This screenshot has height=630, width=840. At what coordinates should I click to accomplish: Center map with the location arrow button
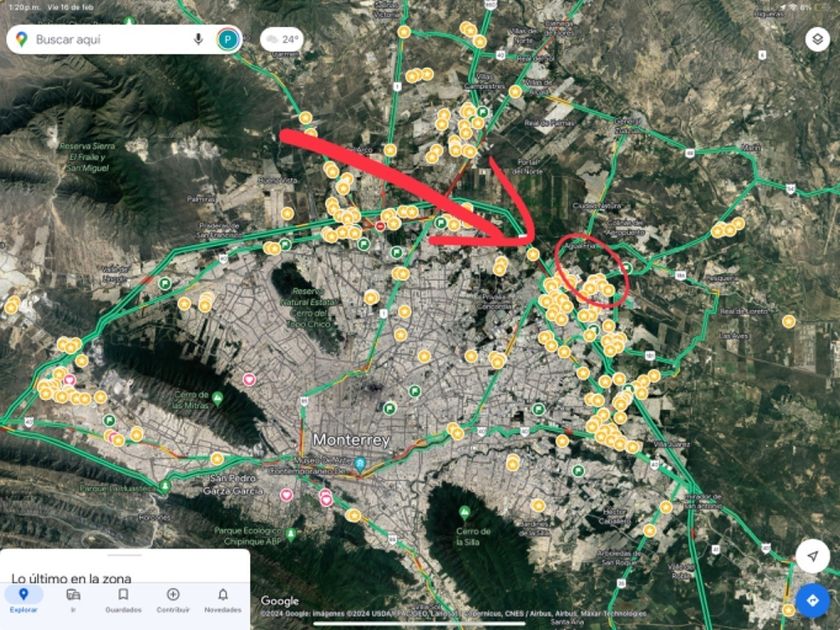pyautogui.click(x=813, y=556)
